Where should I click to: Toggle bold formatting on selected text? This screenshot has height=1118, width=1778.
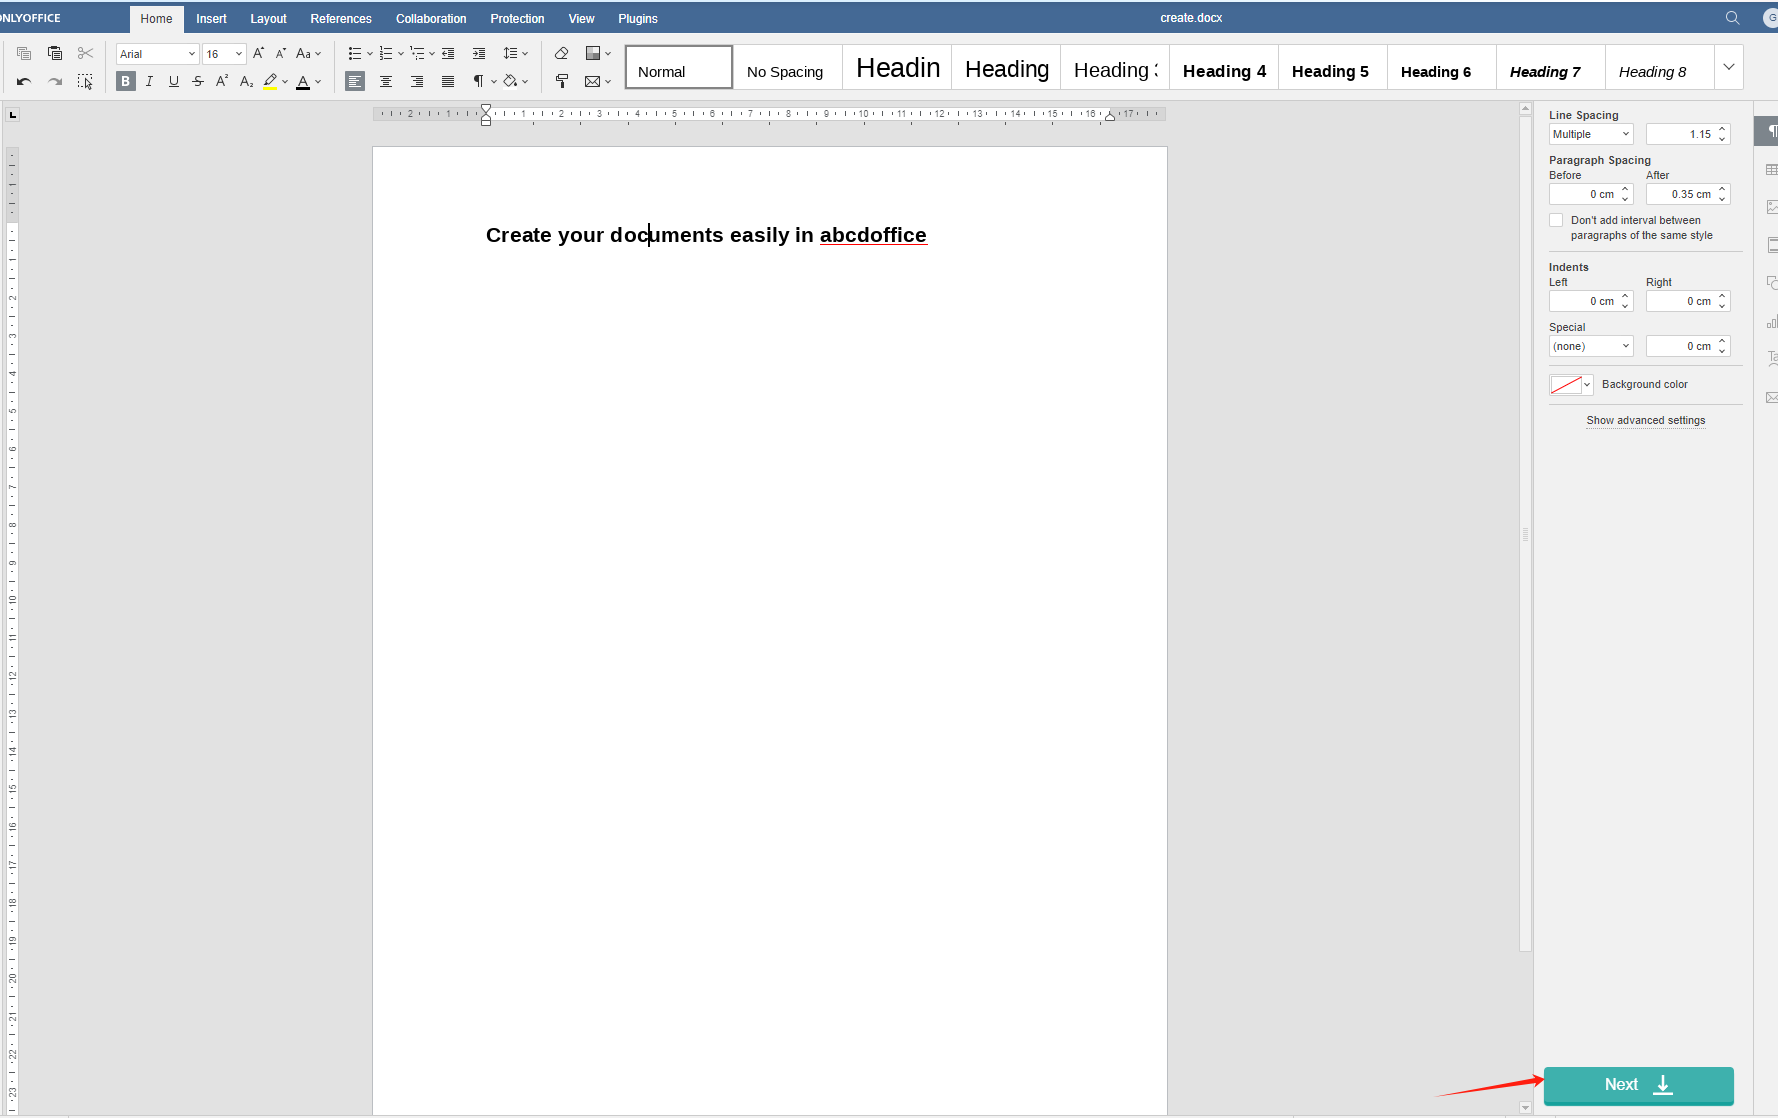125,81
